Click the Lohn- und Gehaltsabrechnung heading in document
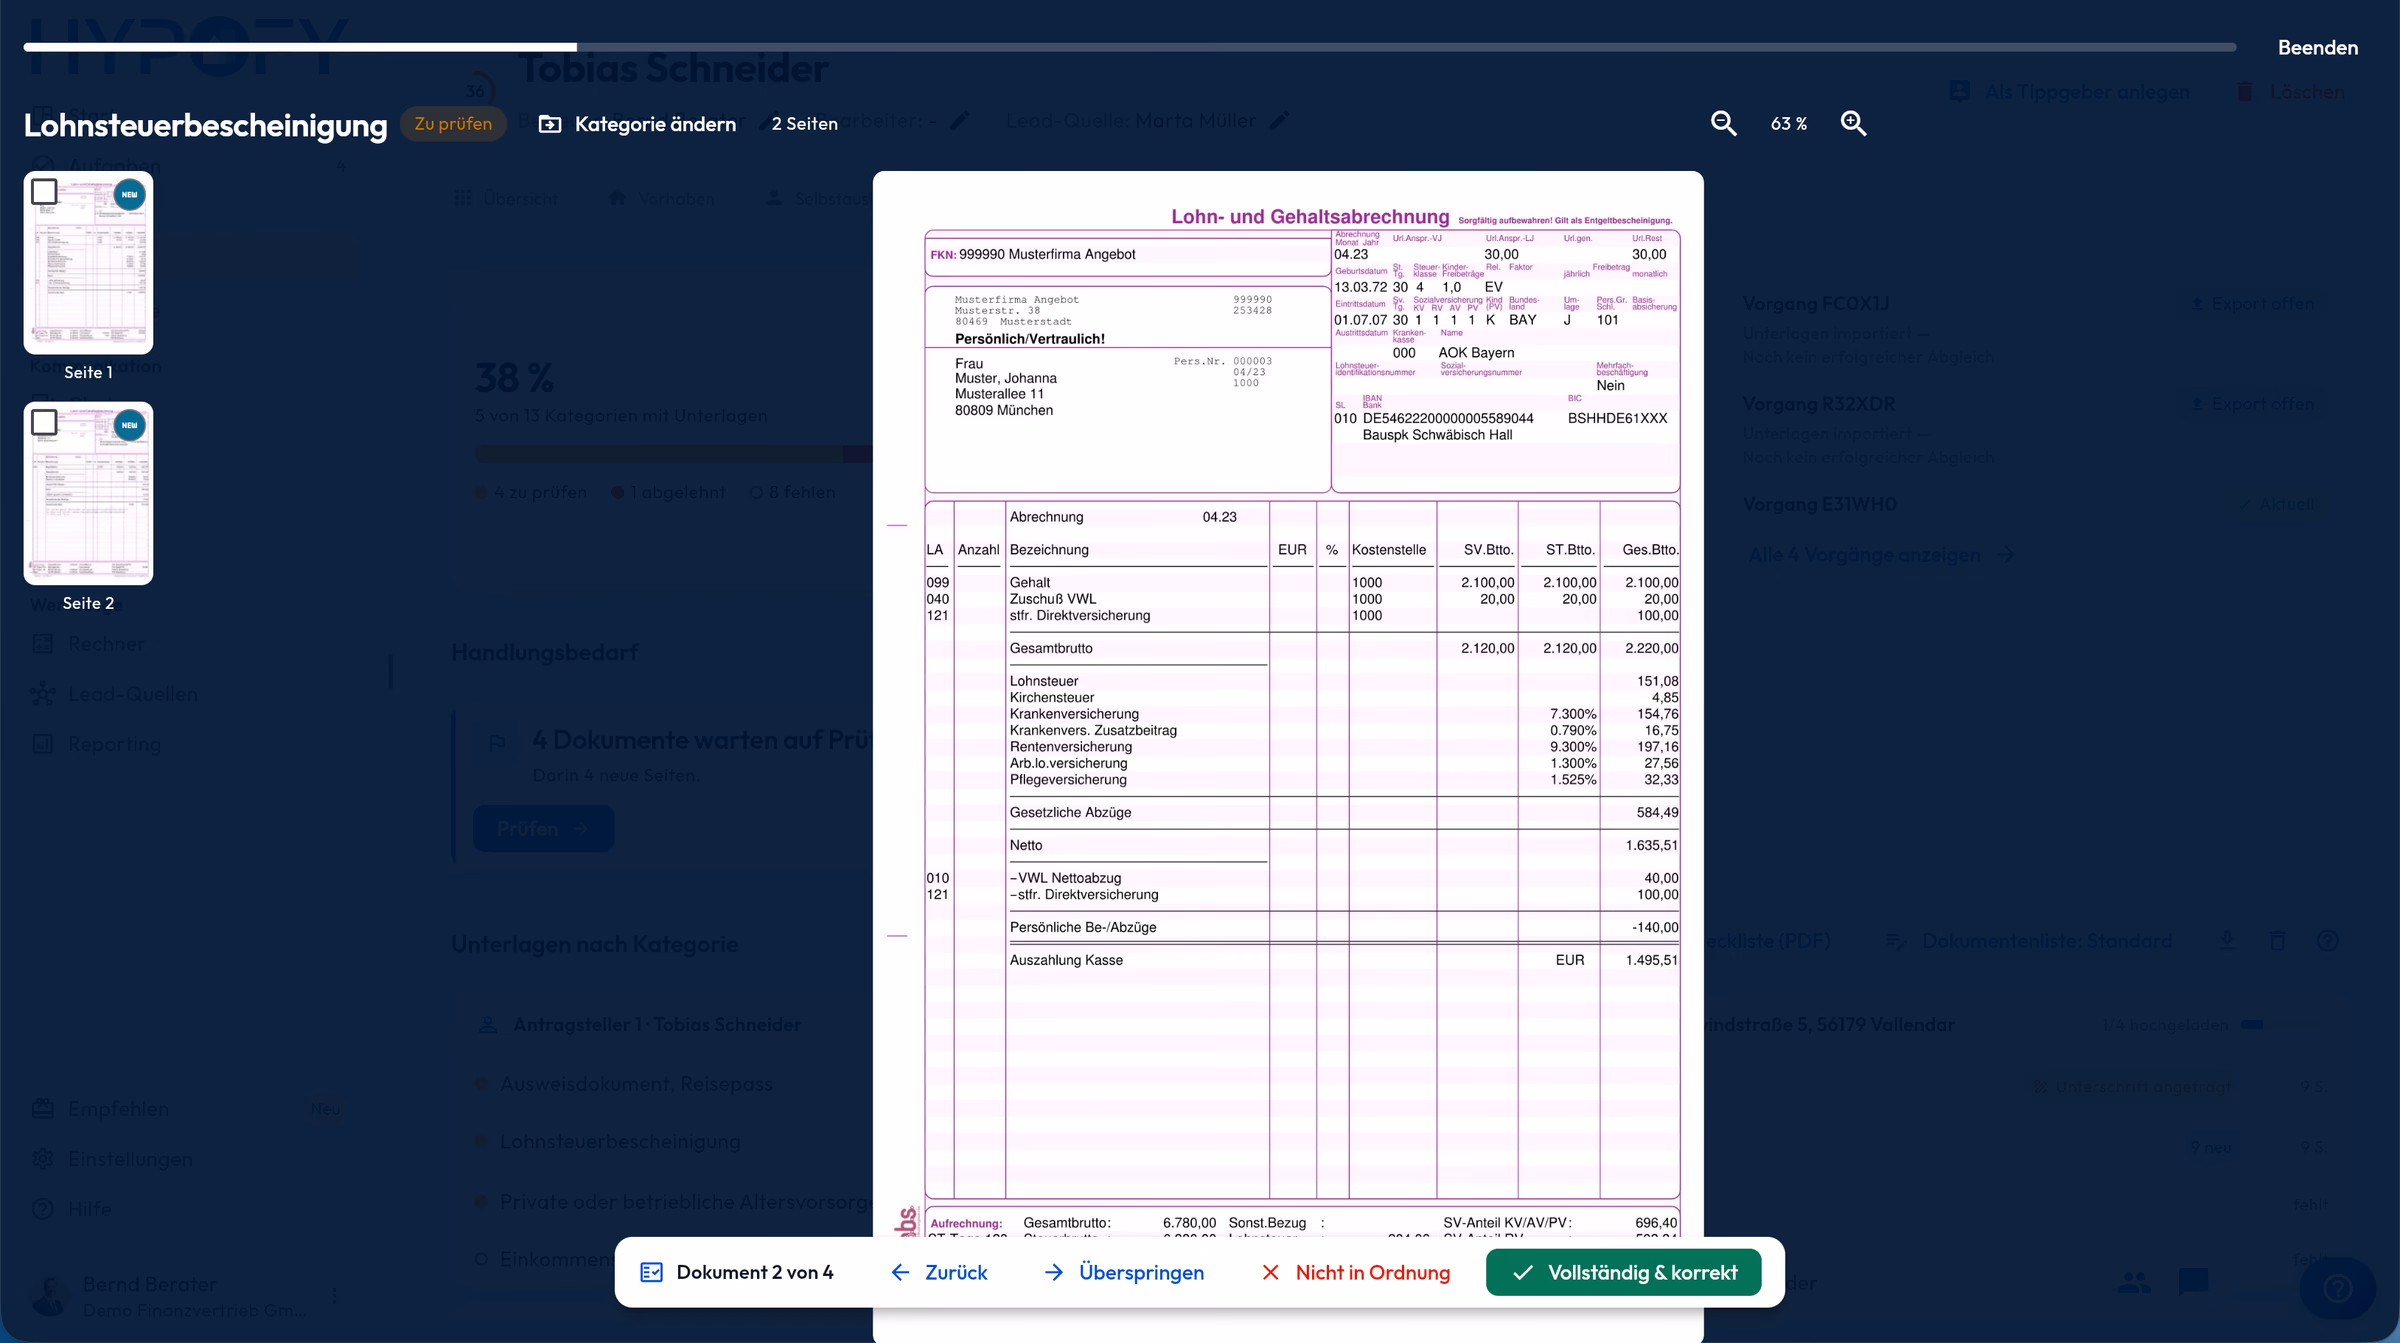 click(x=1310, y=216)
